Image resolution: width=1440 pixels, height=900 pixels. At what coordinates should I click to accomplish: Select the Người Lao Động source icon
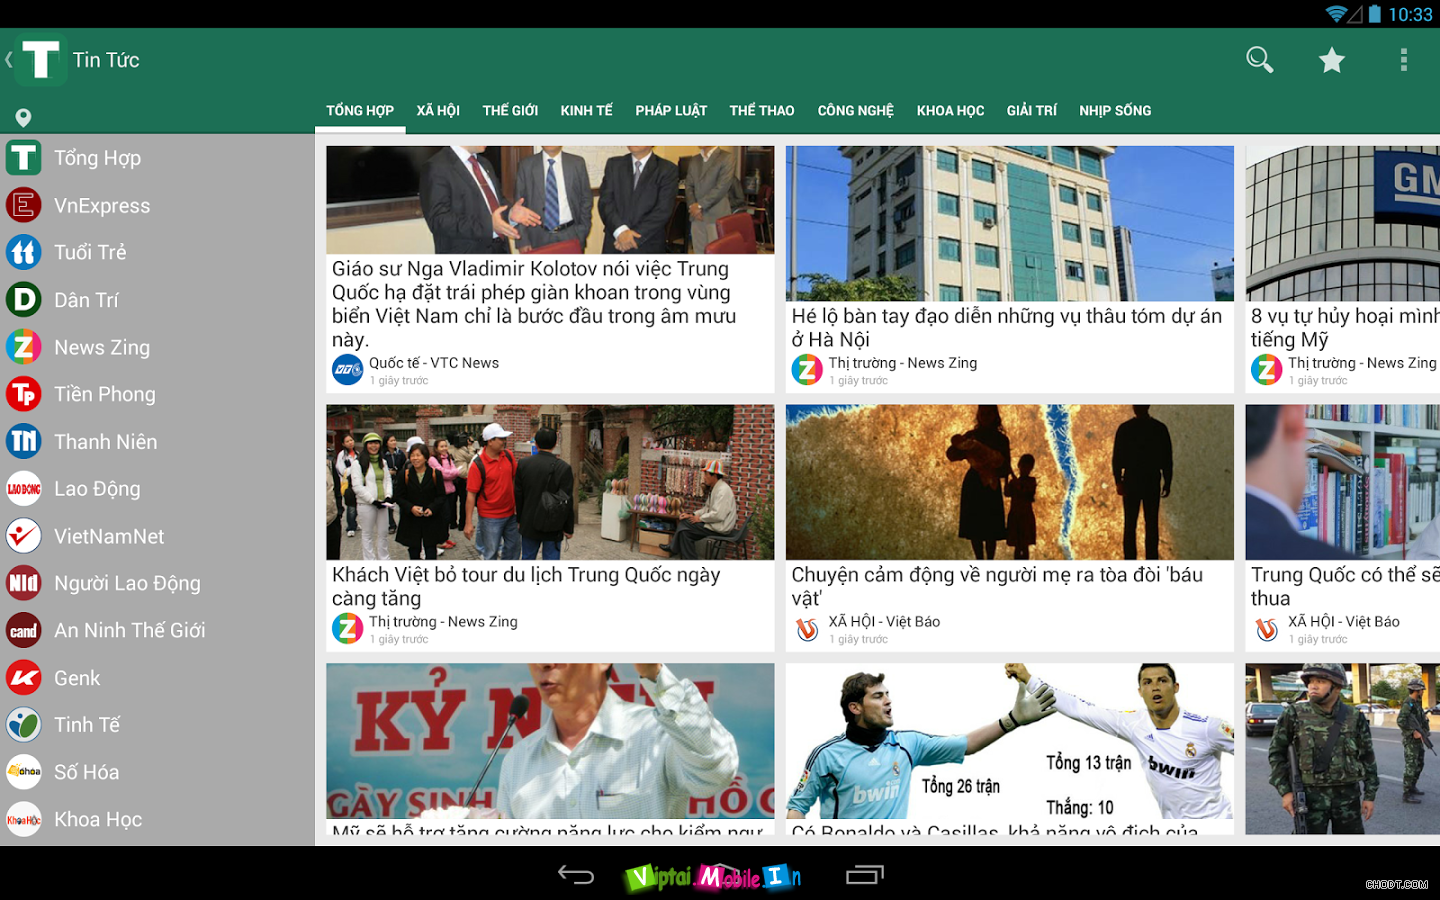pos(24,583)
